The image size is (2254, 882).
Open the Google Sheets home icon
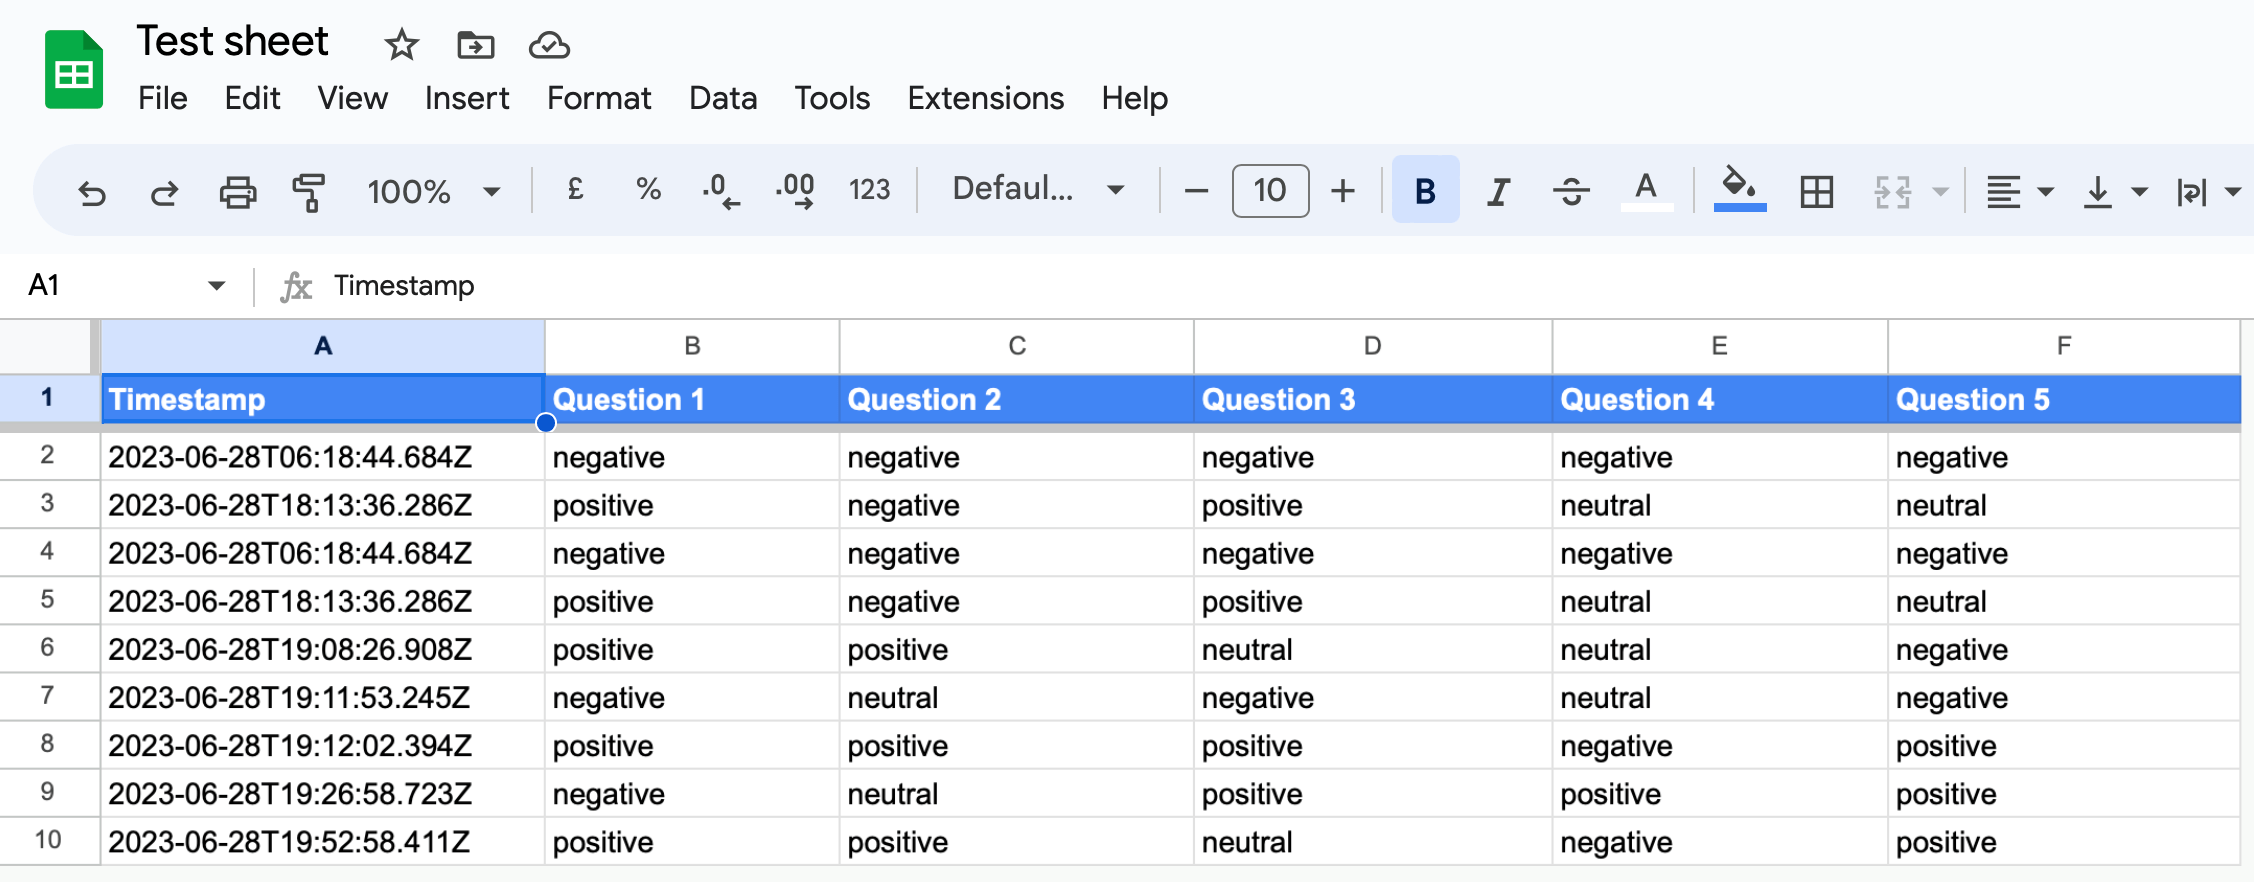pyautogui.click(x=74, y=70)
